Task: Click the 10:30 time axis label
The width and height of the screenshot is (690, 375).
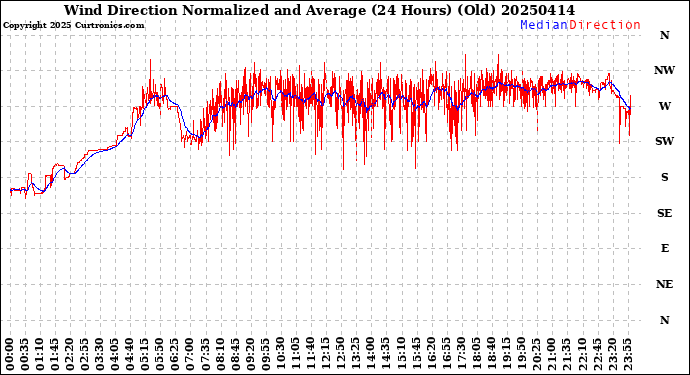Action: coord(280,354)
